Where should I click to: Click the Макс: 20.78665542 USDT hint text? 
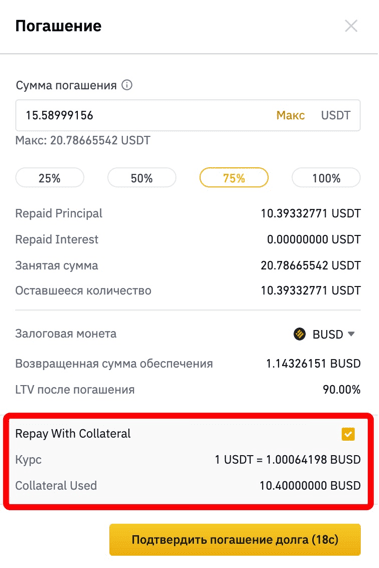pos(83,140)
